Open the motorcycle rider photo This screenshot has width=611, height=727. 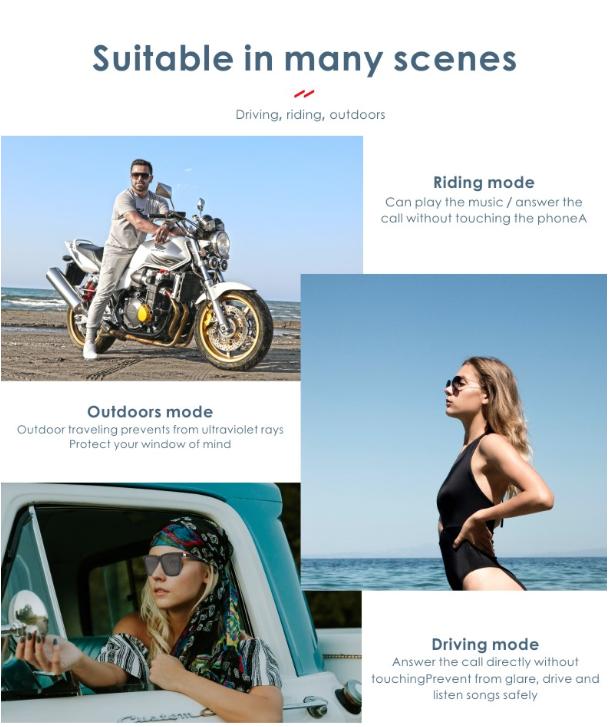[151, 258]
